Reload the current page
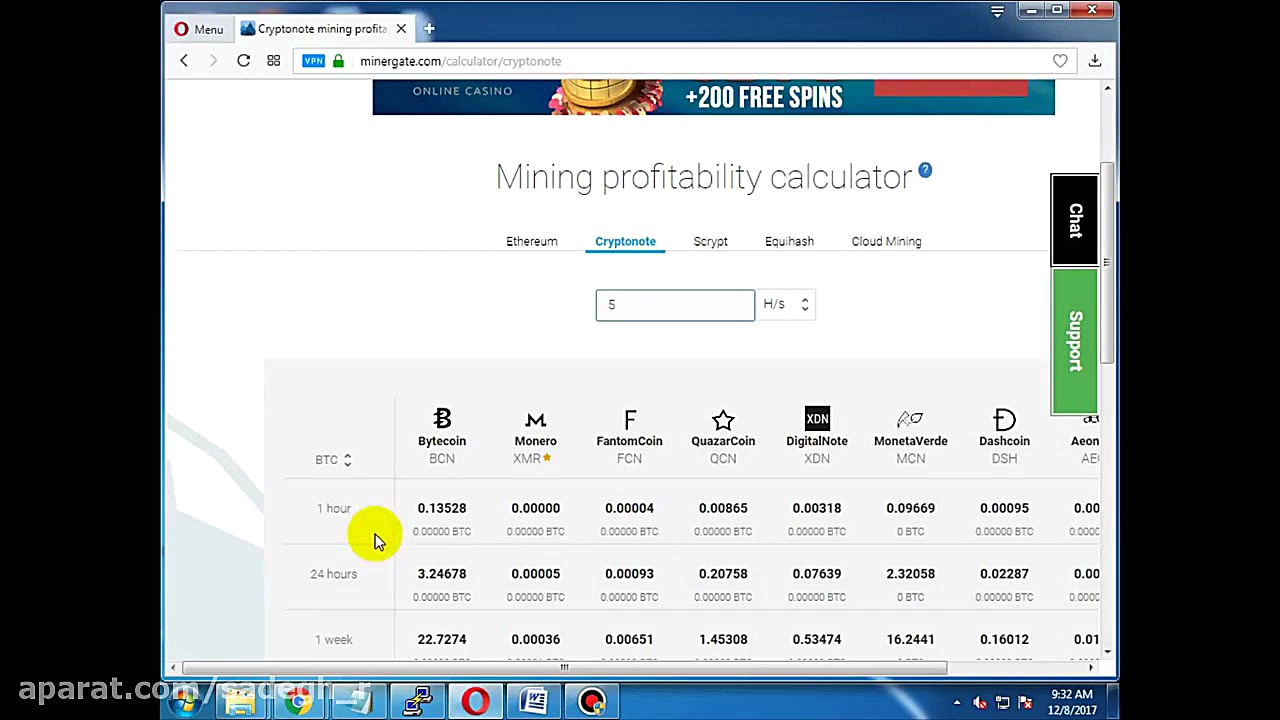 [243, 61]
